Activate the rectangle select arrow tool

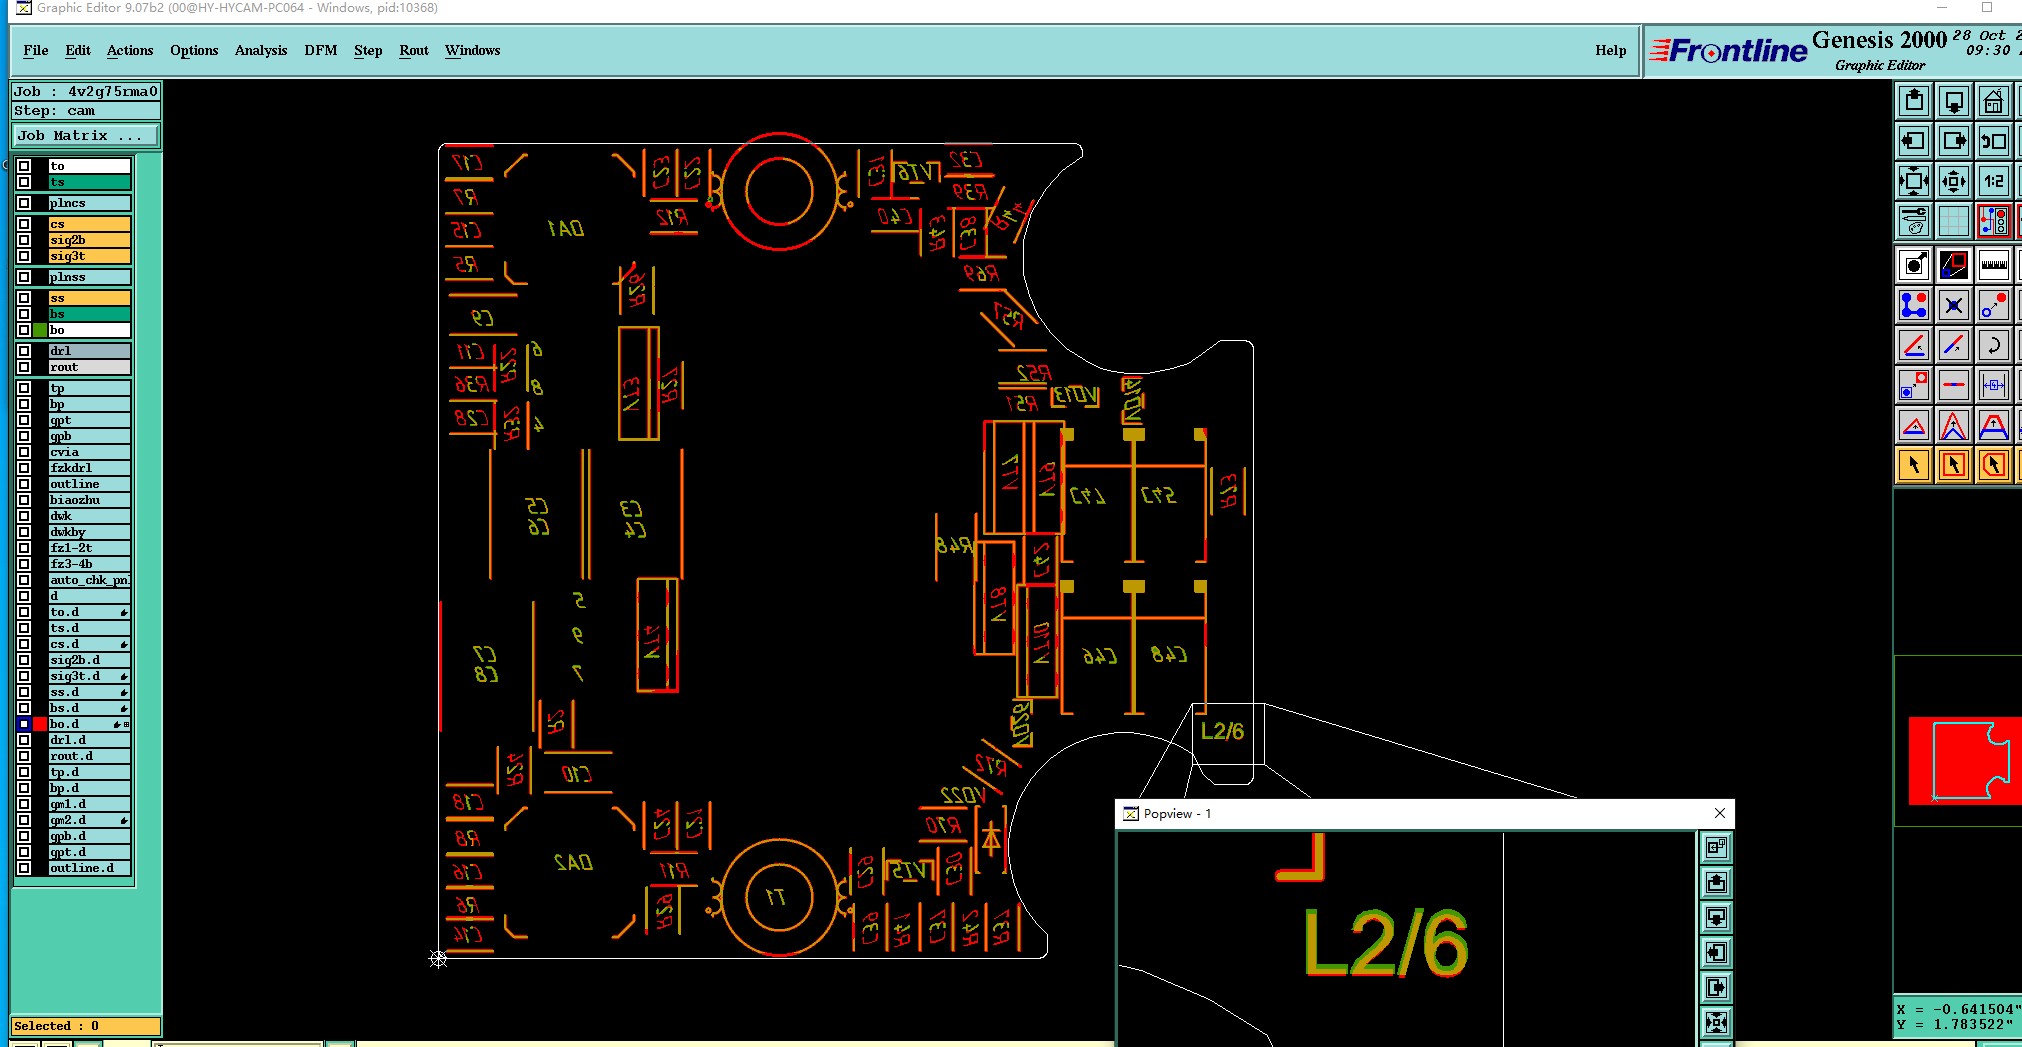coord(1953,465)
